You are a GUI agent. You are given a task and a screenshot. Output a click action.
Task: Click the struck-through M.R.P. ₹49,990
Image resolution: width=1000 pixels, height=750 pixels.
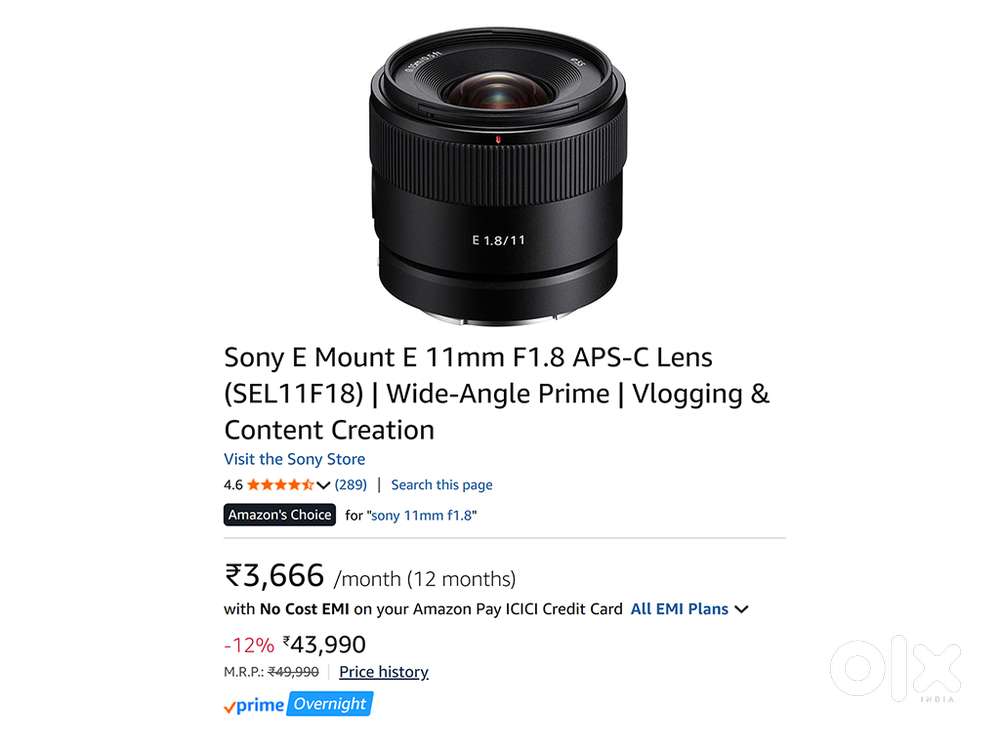(293, 672)
